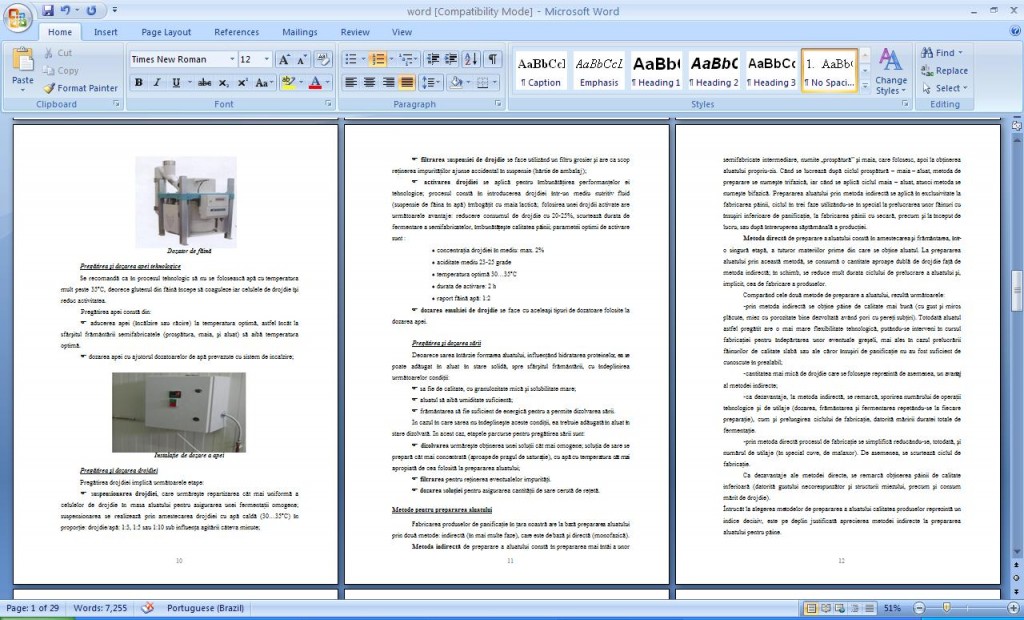Click the Format Painter icon
Screen dimensions: 1024x620
click(x=49, y=88)
